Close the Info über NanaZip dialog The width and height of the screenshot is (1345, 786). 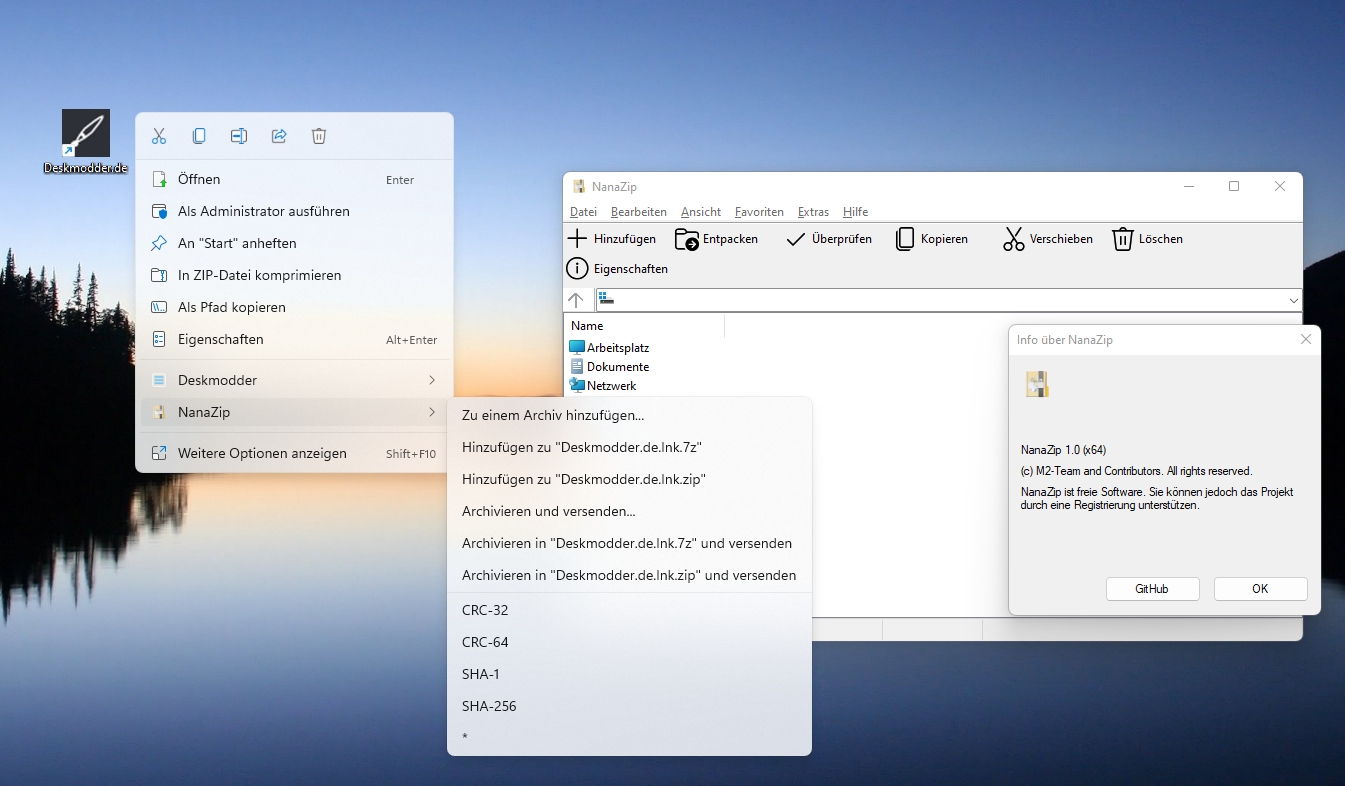click(1305, 340)
